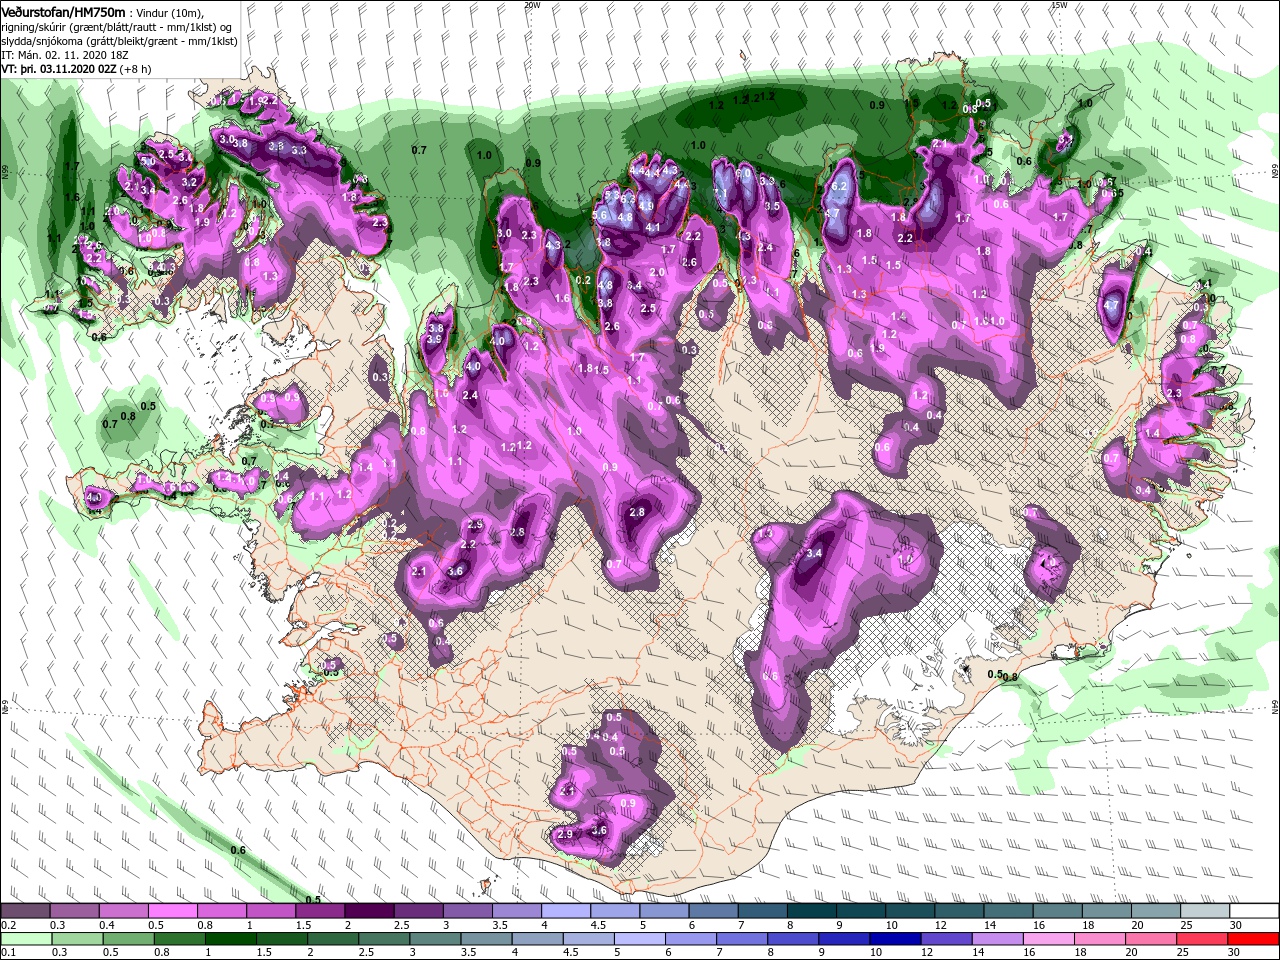Click the 'Vindur (10m)' text in header
The image size is (1280, 960).
point(169,12)
